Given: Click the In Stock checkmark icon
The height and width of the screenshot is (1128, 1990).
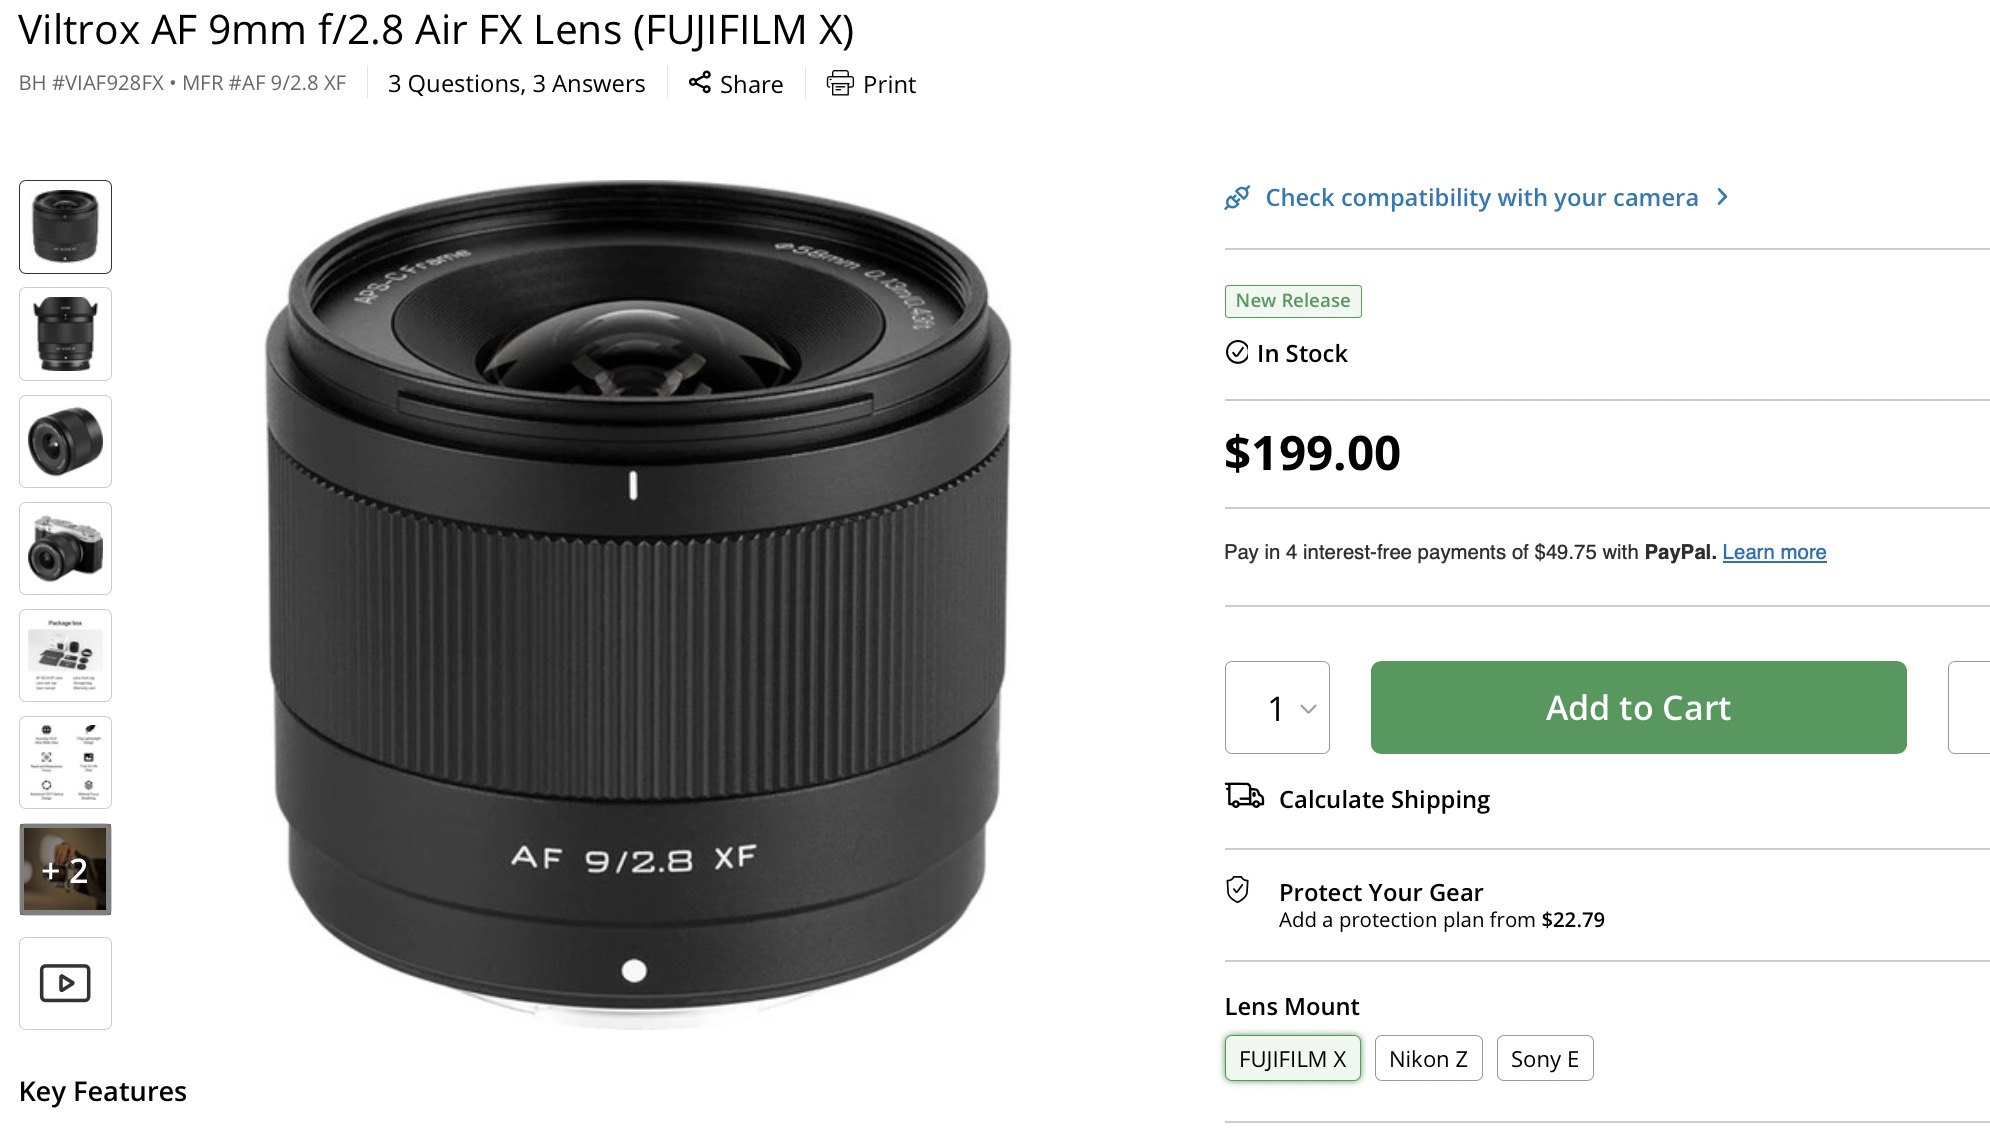Looking at the screenshot, I should click(1237, 353).
